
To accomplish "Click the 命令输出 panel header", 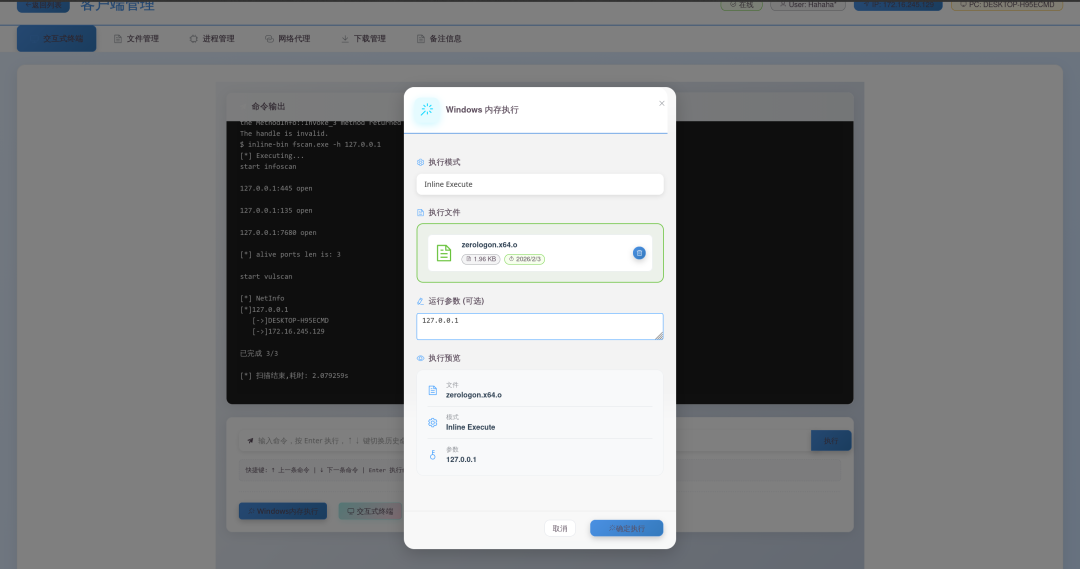I will [x=540, y=107].
